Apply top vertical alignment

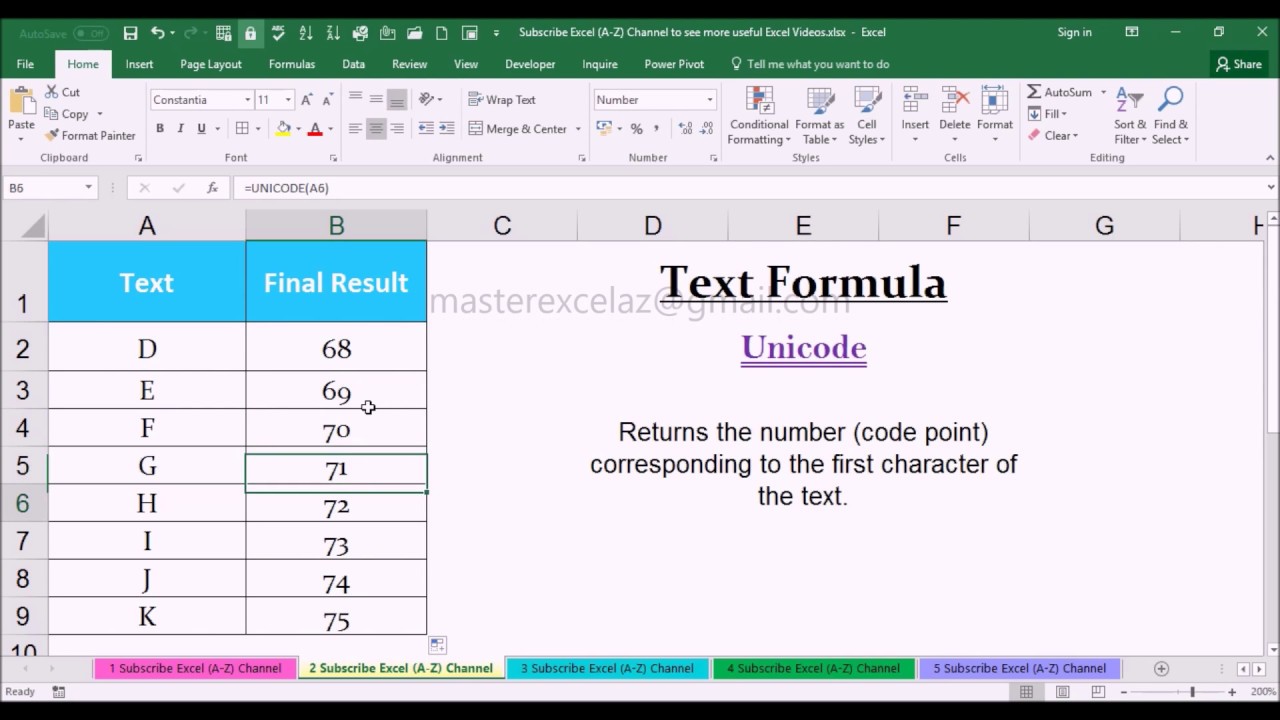355,100
